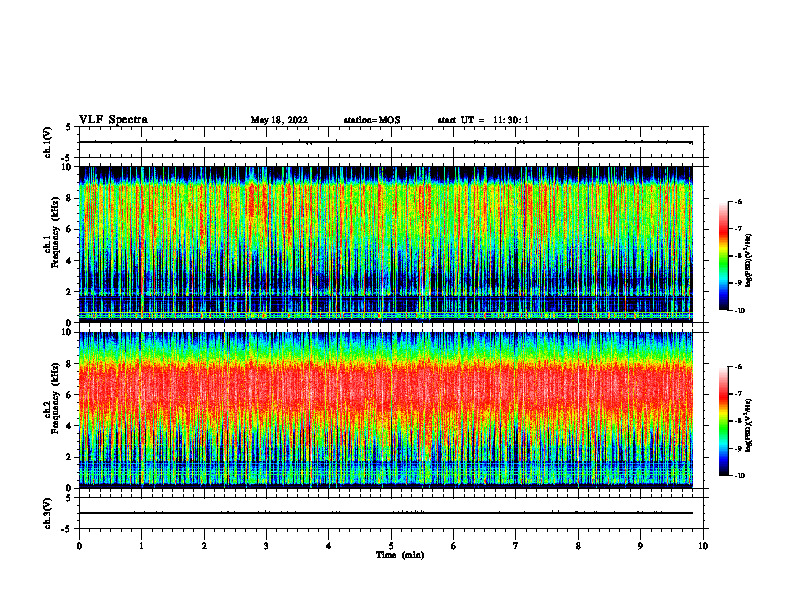Screen dimensions: 792x612
Task: Click the ch.2 spectrogram color scale bar
Action: [723, 421]
